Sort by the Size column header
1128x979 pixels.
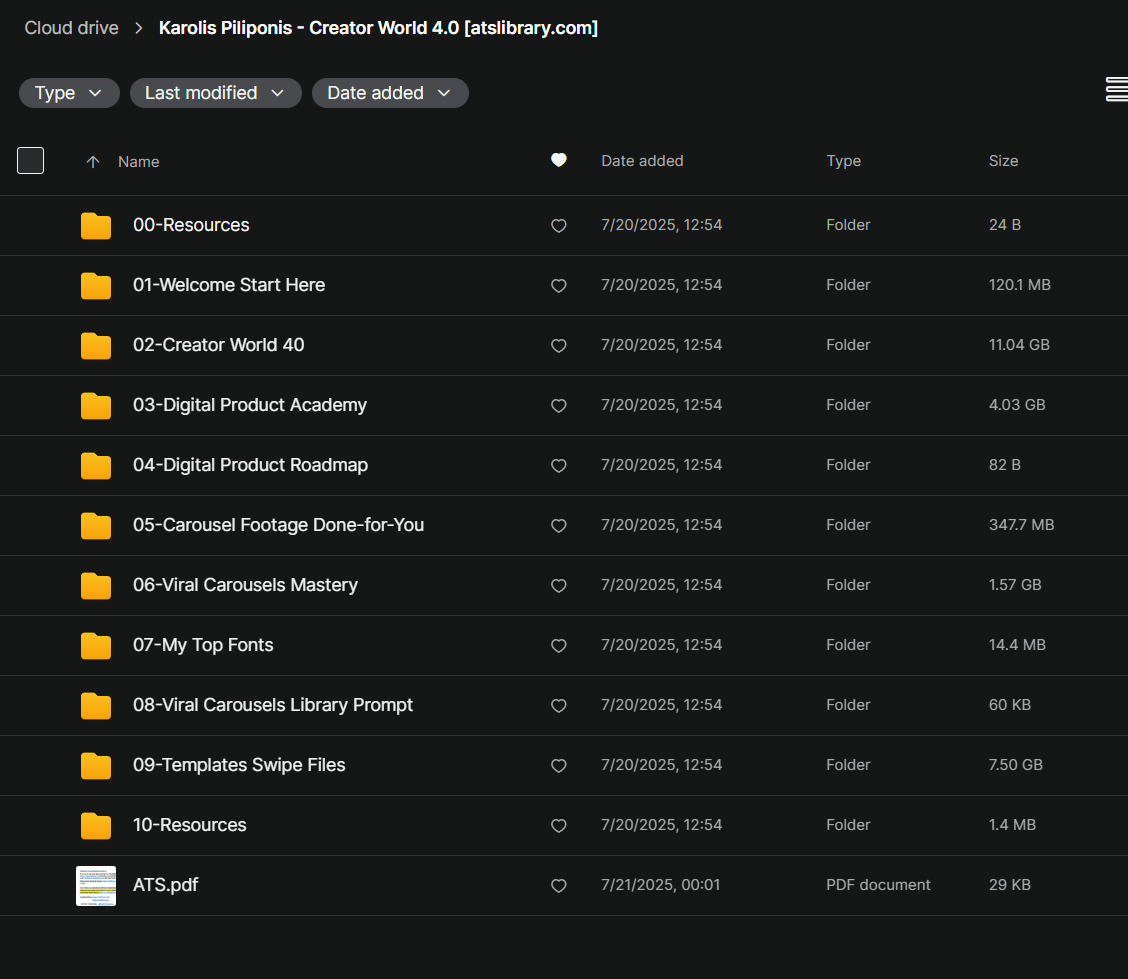[1003, 161]
